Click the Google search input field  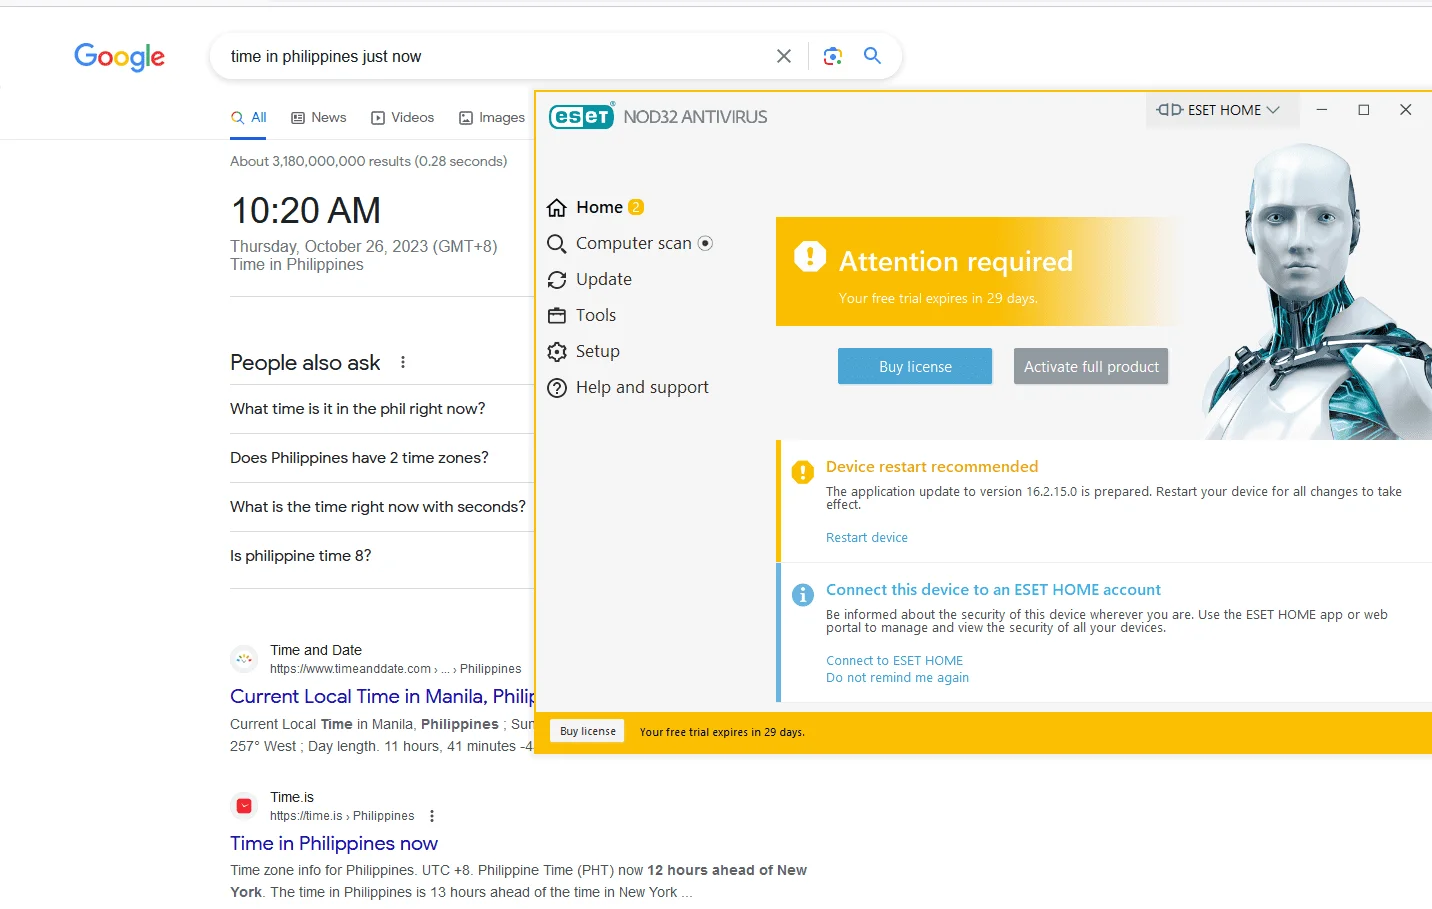pyautogui.click(x=495, y=56)
